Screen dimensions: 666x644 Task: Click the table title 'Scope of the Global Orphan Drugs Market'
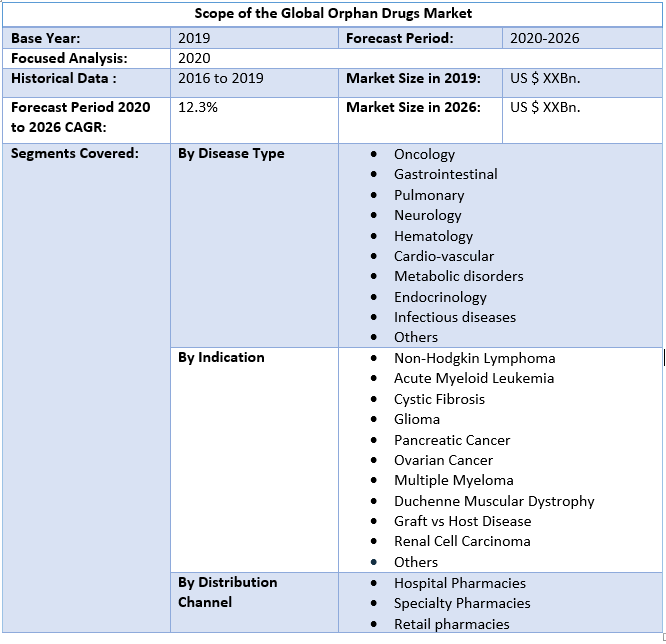coord(333,14)
